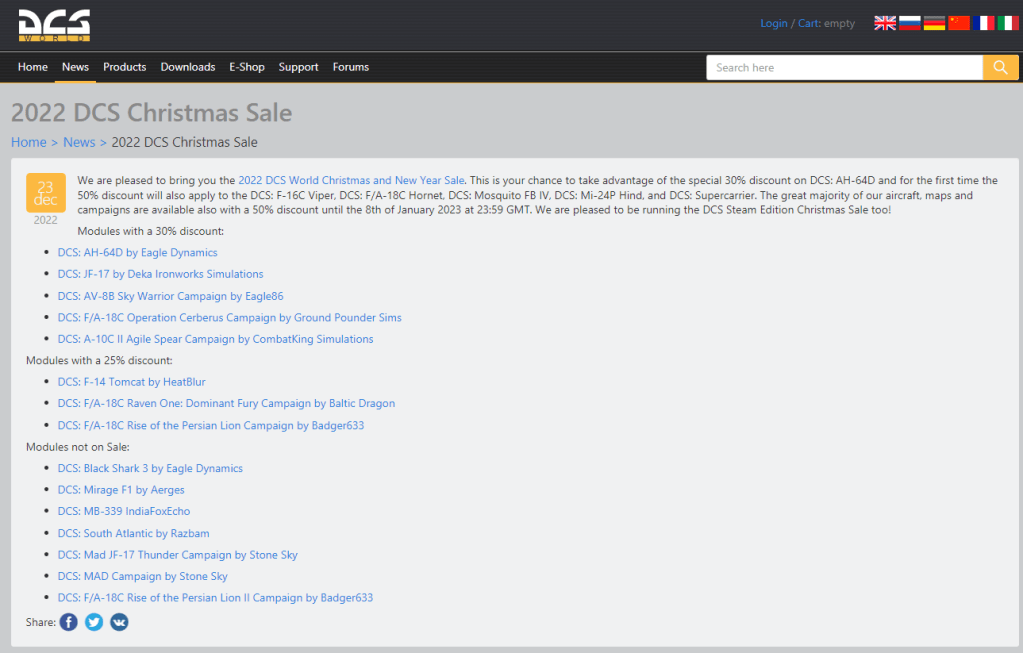Image resolution: width=1023 pixels, height=653 pixels.
Task: Switch language using the UK flag
Action: tap(885, 23)
